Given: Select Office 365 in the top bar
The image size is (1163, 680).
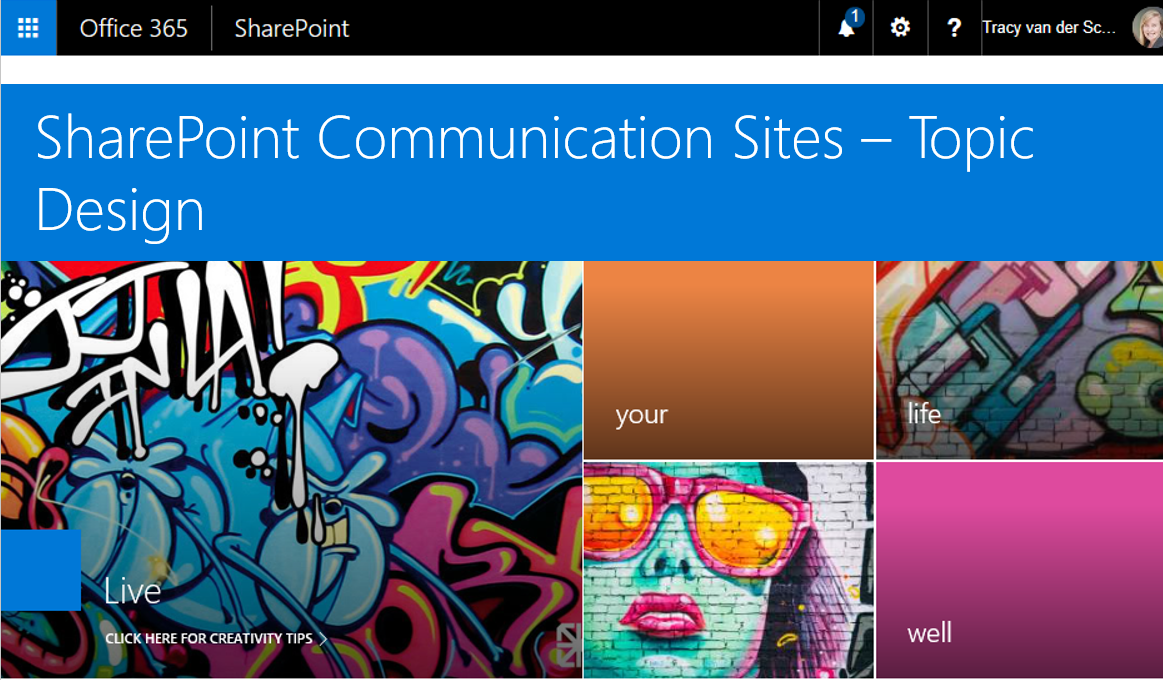Looking at the screenshot, I should pyautogui.click(x=134, y=28).
